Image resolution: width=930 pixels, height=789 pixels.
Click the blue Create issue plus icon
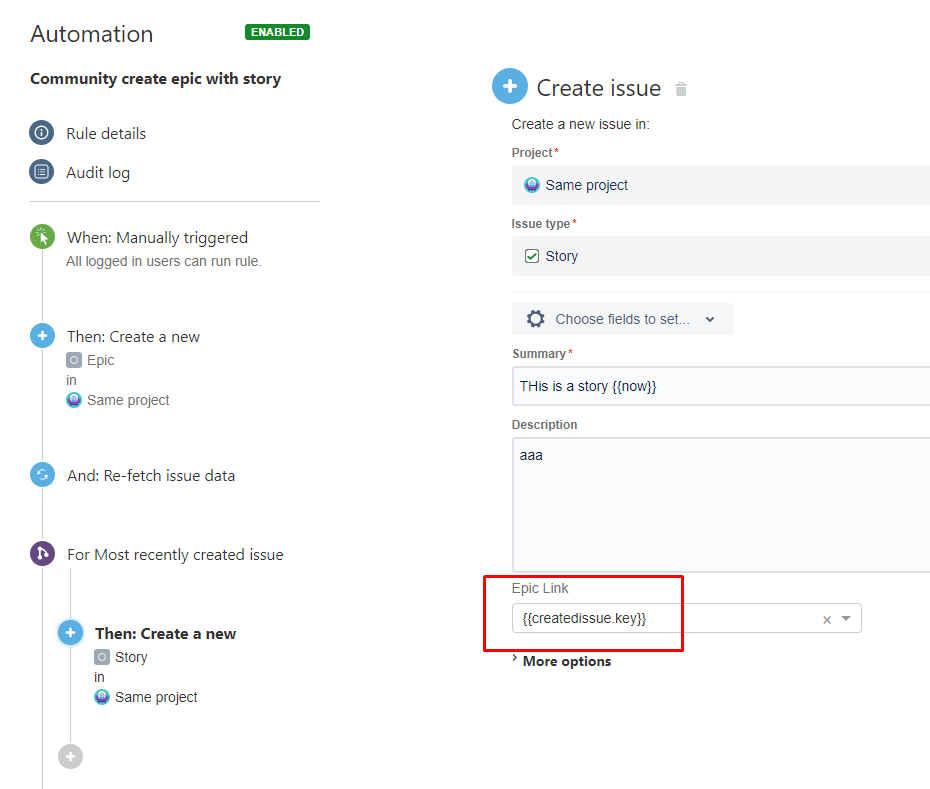pyautogui.click(x=509, y=87)
